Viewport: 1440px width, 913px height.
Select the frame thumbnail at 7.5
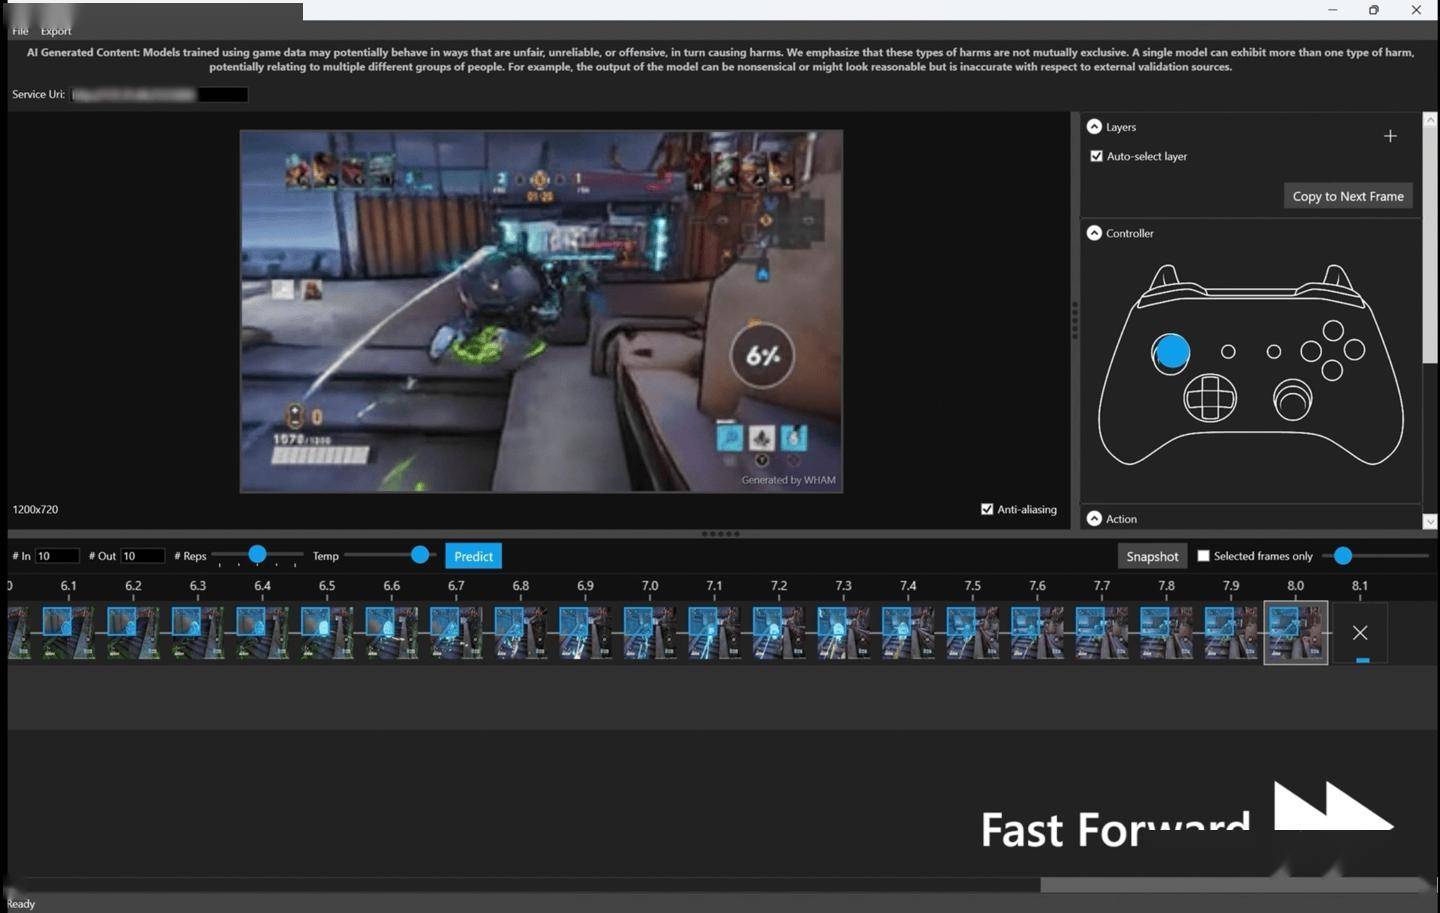(972, 632)
